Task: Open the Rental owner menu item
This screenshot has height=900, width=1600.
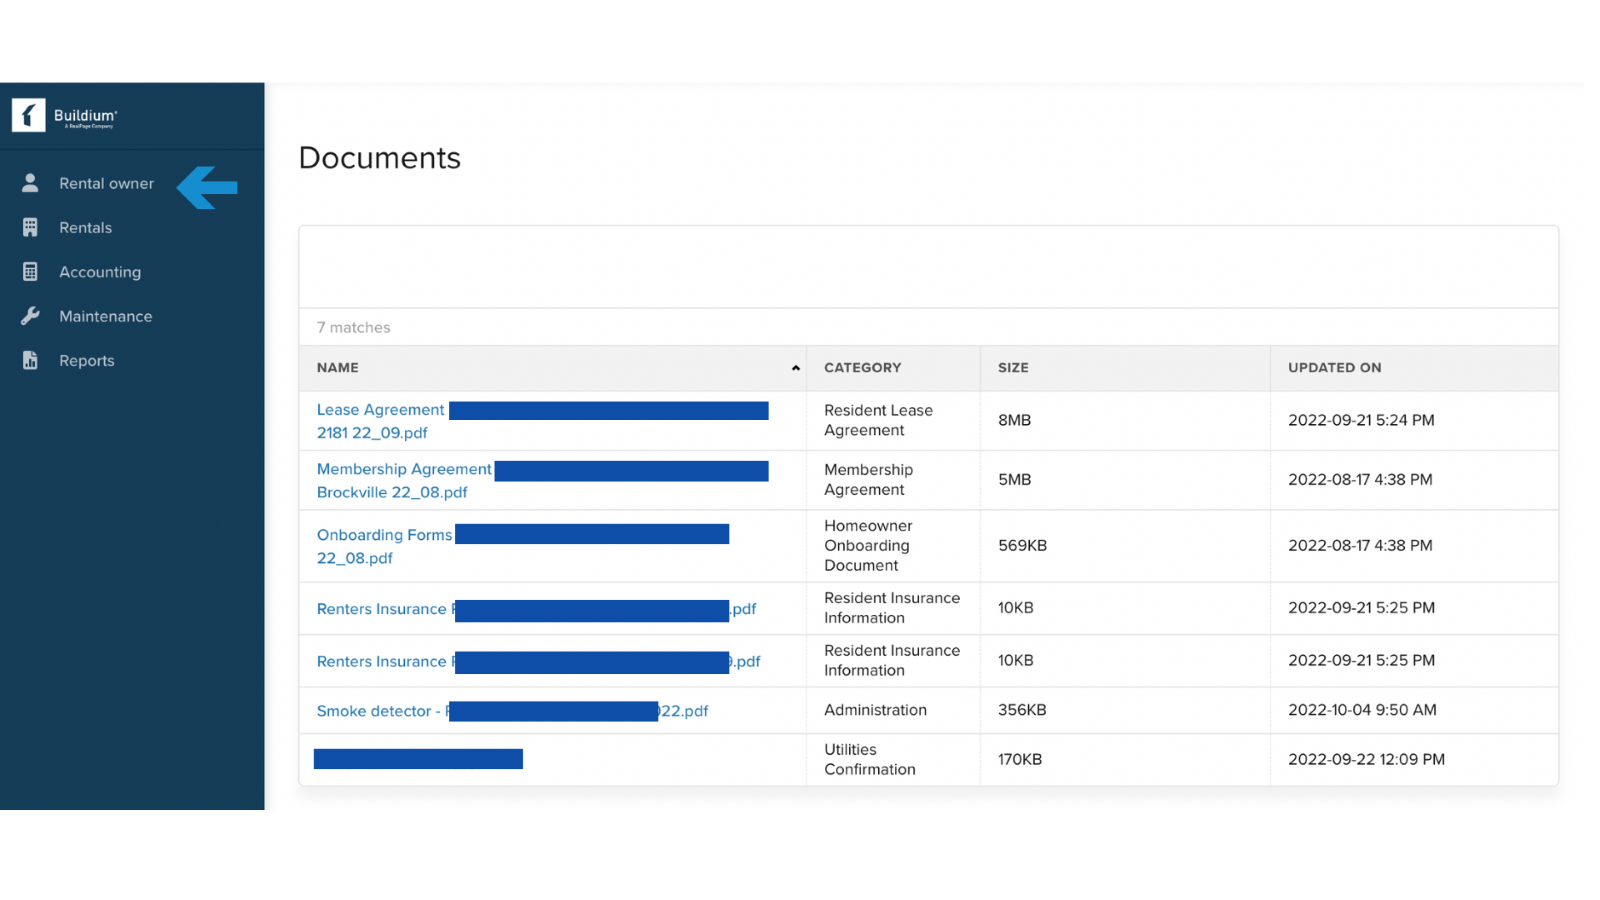Action: 106,184
